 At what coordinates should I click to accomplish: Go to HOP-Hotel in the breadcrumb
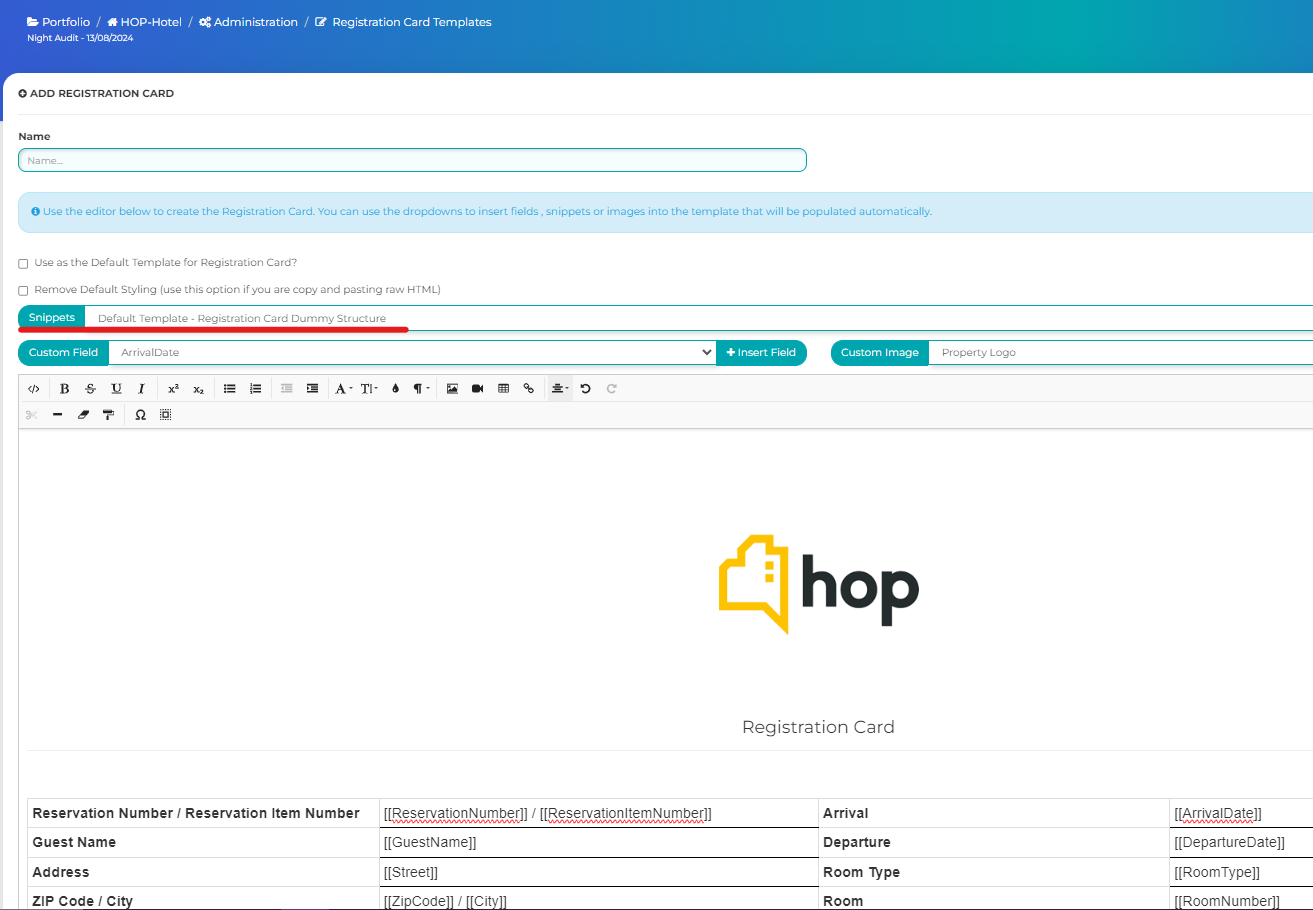click(x=144, y=22)
